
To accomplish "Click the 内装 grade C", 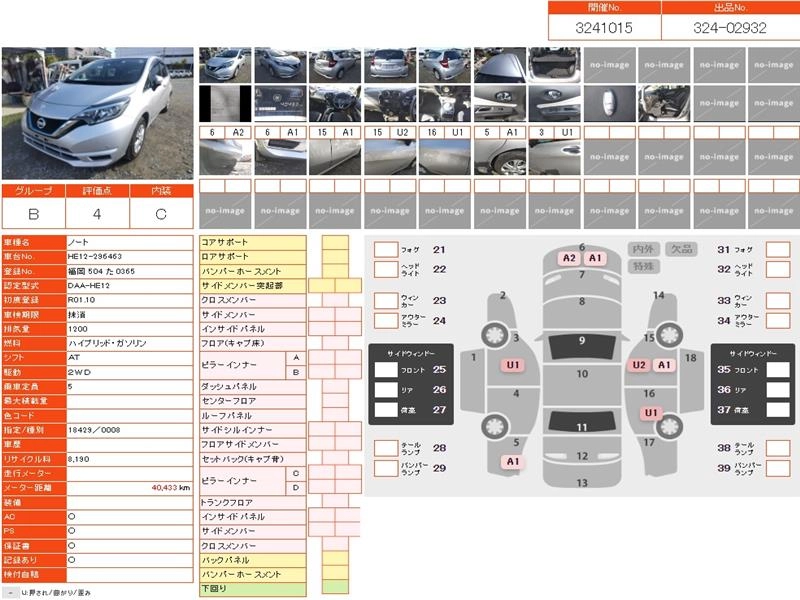I will click(x=161, y=214).
